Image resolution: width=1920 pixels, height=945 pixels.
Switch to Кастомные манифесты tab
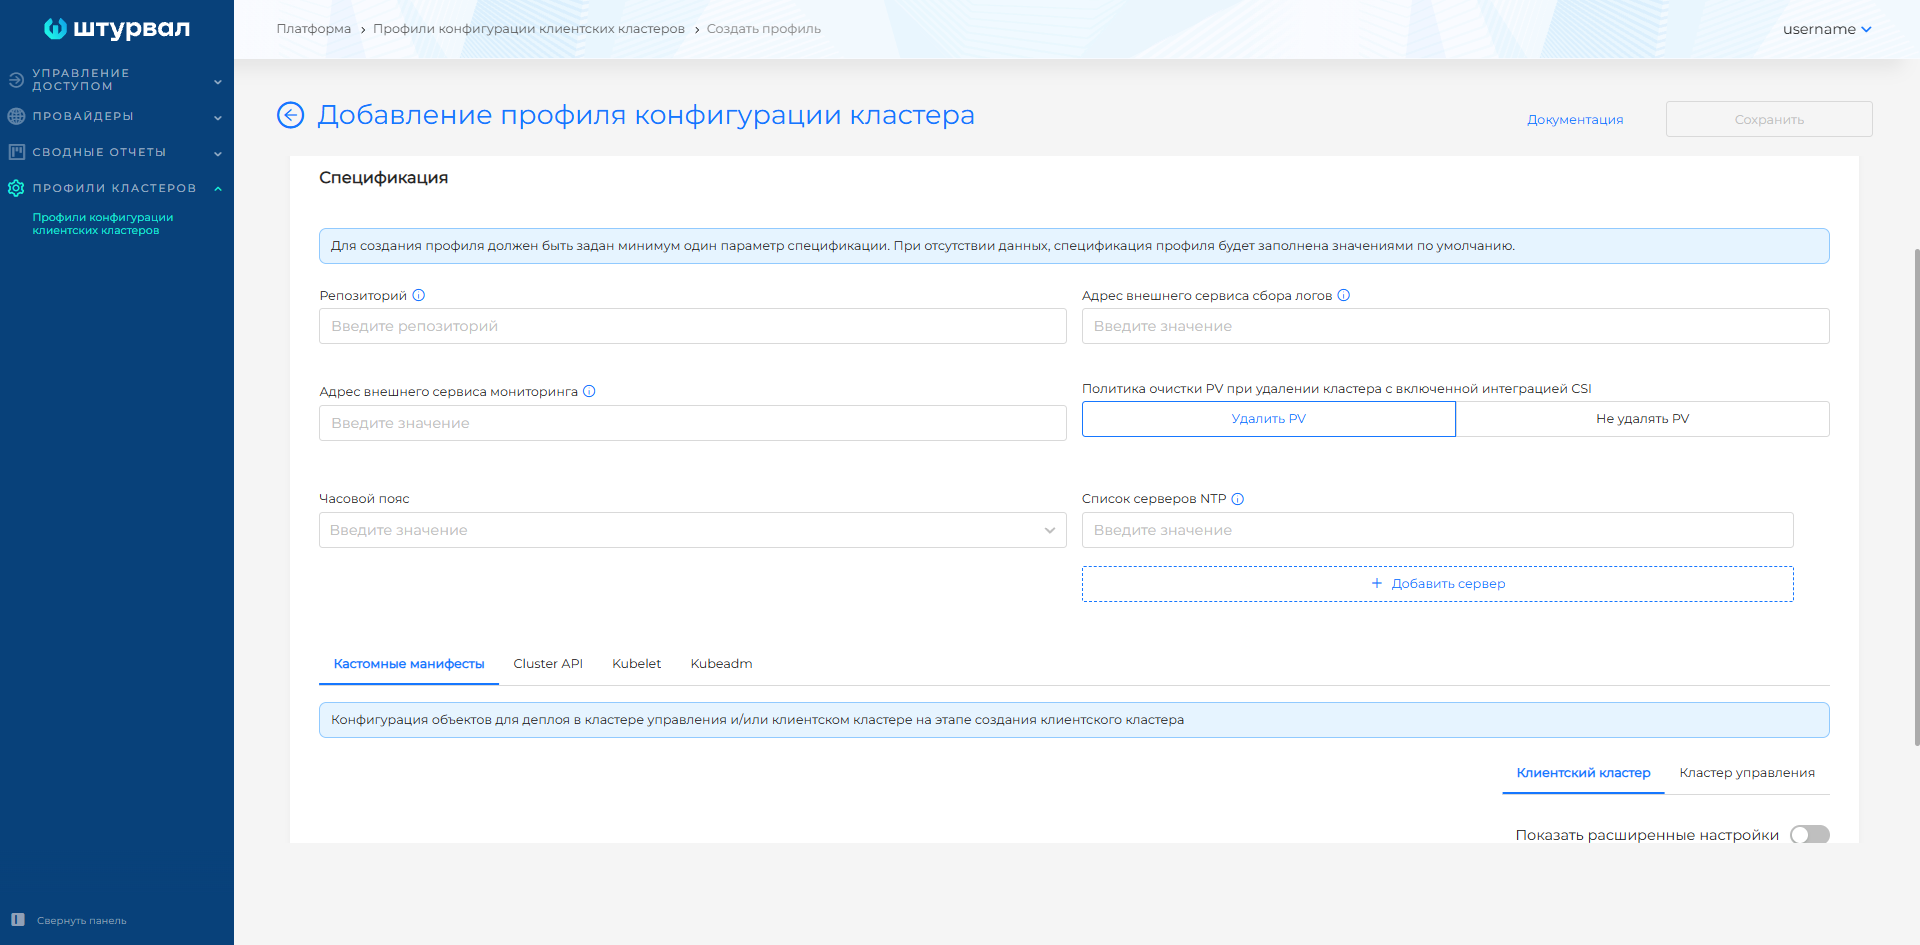pyautogui.click(x=409, y=664)
